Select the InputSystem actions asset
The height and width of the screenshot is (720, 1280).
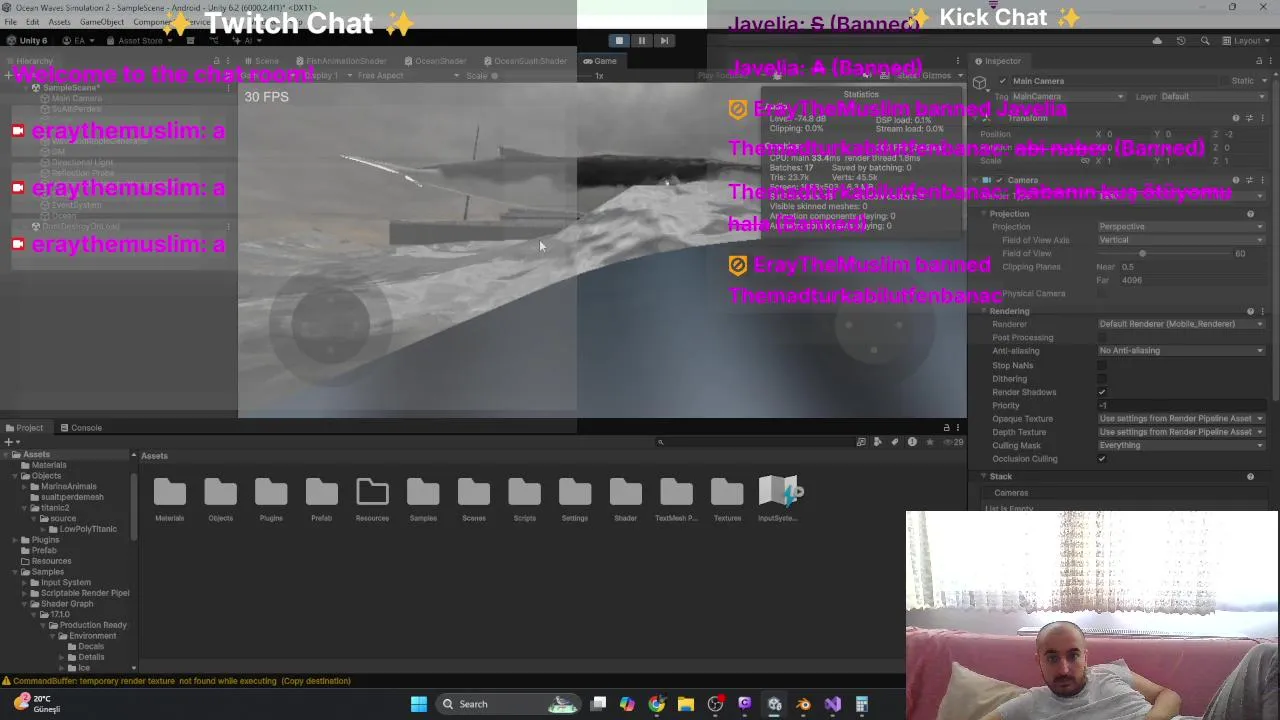(x=778, y=492)
